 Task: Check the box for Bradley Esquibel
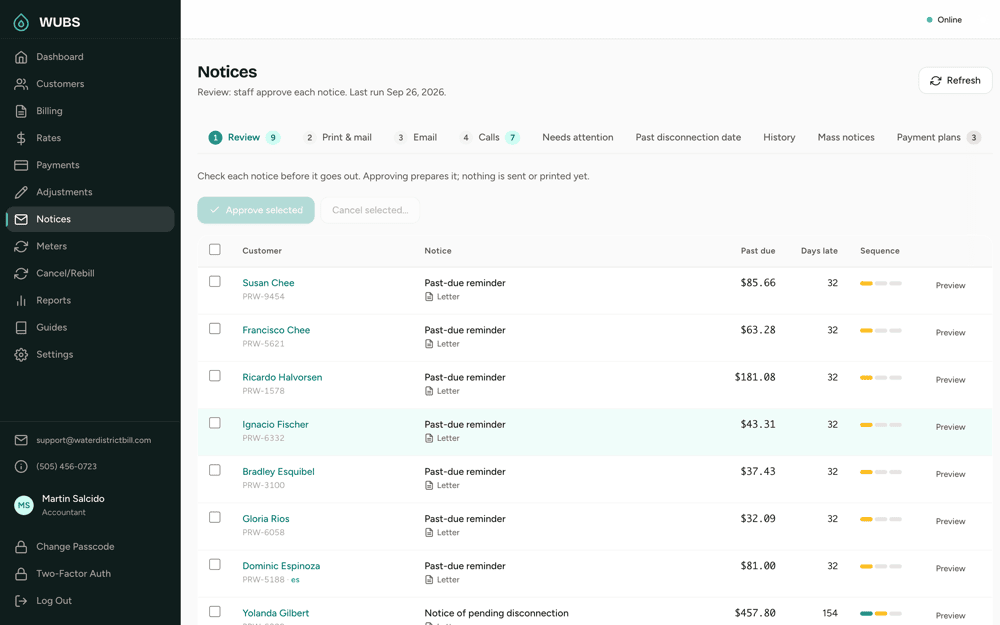click(215, 470)
